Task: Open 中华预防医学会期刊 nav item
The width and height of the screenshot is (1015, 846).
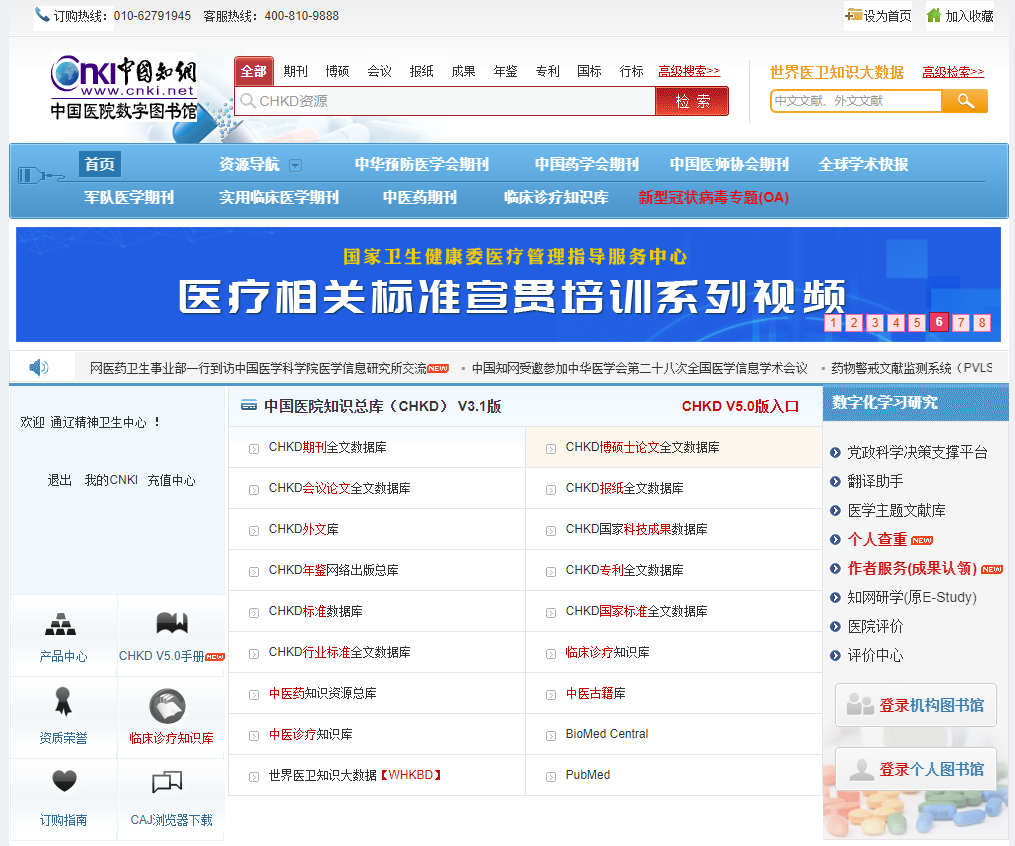Action: [421, 164]
